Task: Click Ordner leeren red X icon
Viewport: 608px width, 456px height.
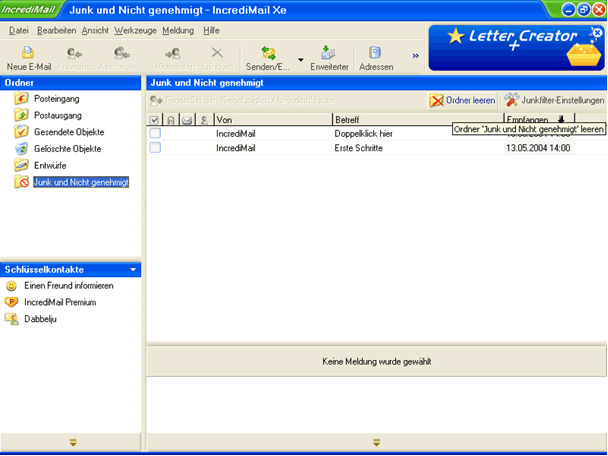Action: click(436, 100)
